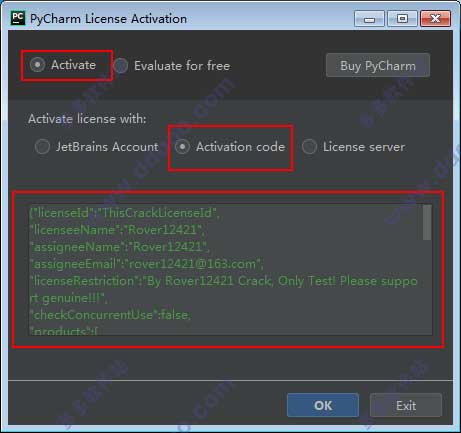Click the Buy PyCharm button
Viewport: 461px width, 433px height.
378,65
